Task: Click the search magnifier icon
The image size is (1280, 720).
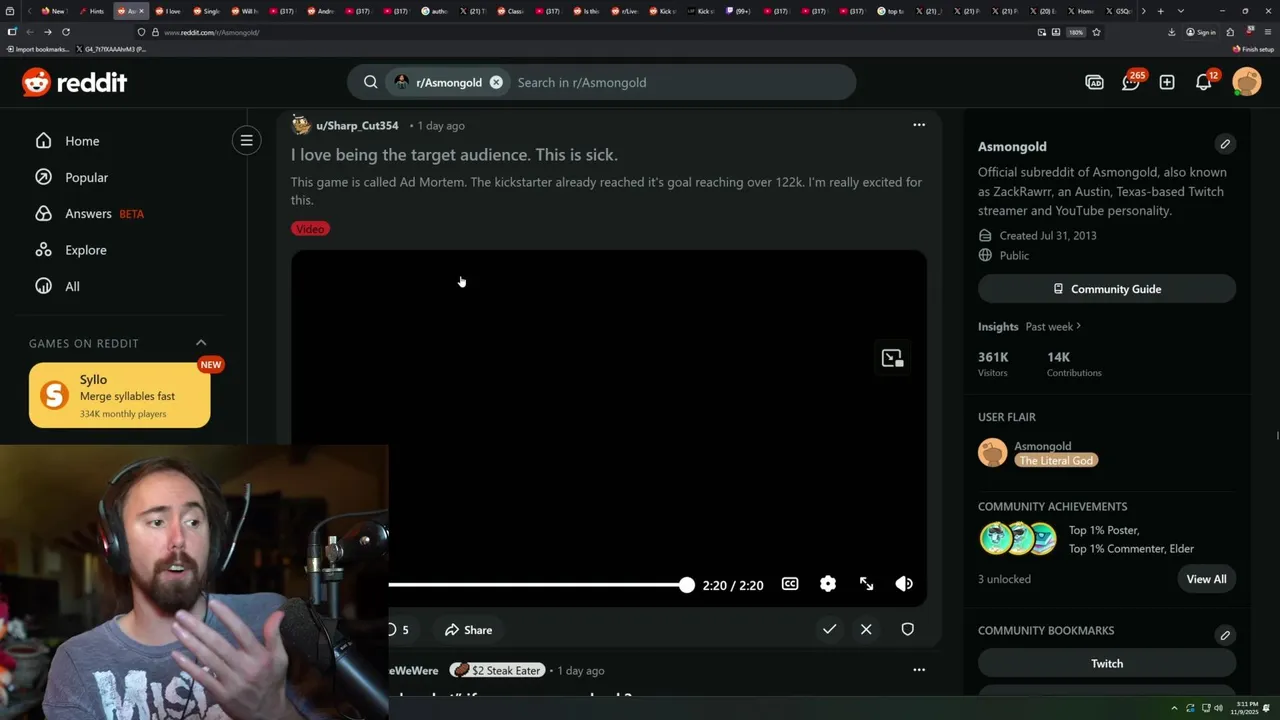Action: coord(371,82)
